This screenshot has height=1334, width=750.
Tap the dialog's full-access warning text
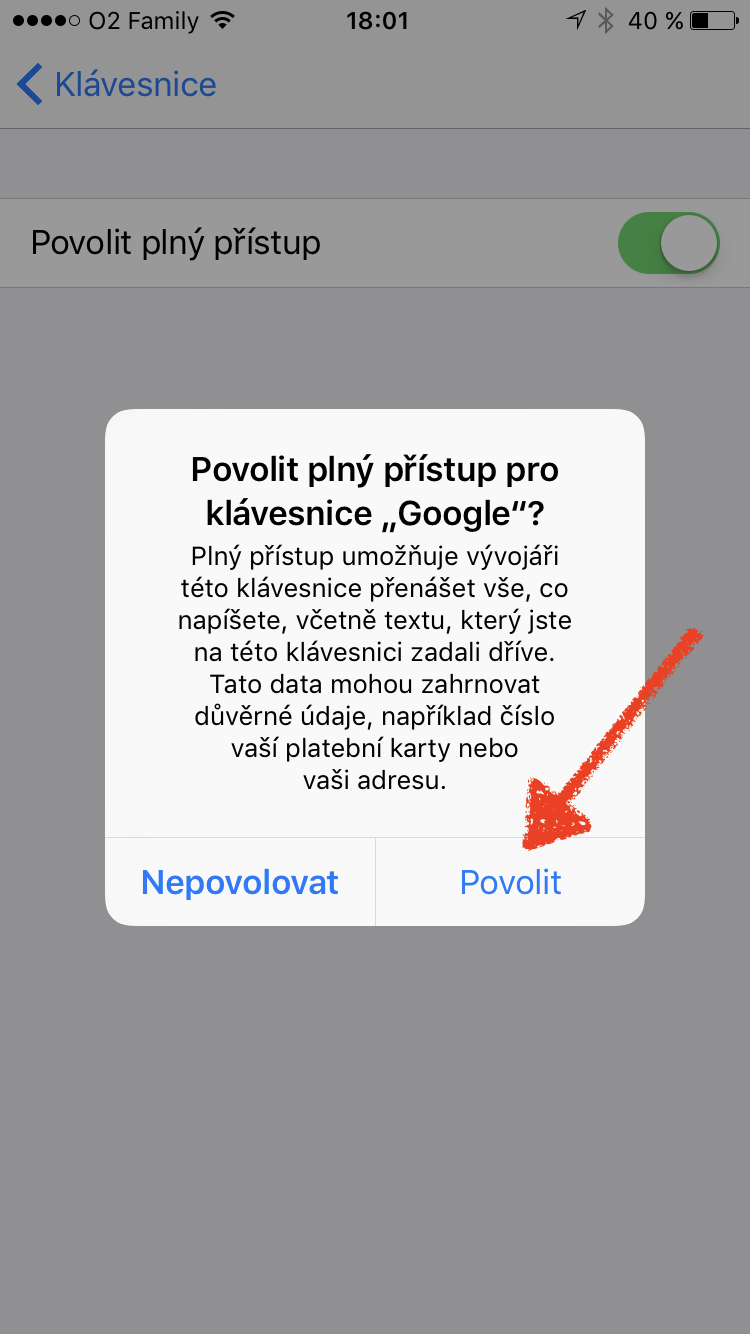coord(375,668)
